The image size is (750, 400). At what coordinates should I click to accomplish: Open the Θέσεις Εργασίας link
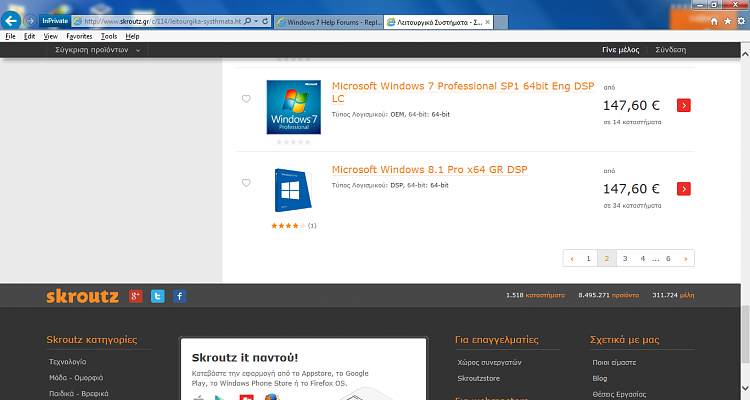coord(619,394)
